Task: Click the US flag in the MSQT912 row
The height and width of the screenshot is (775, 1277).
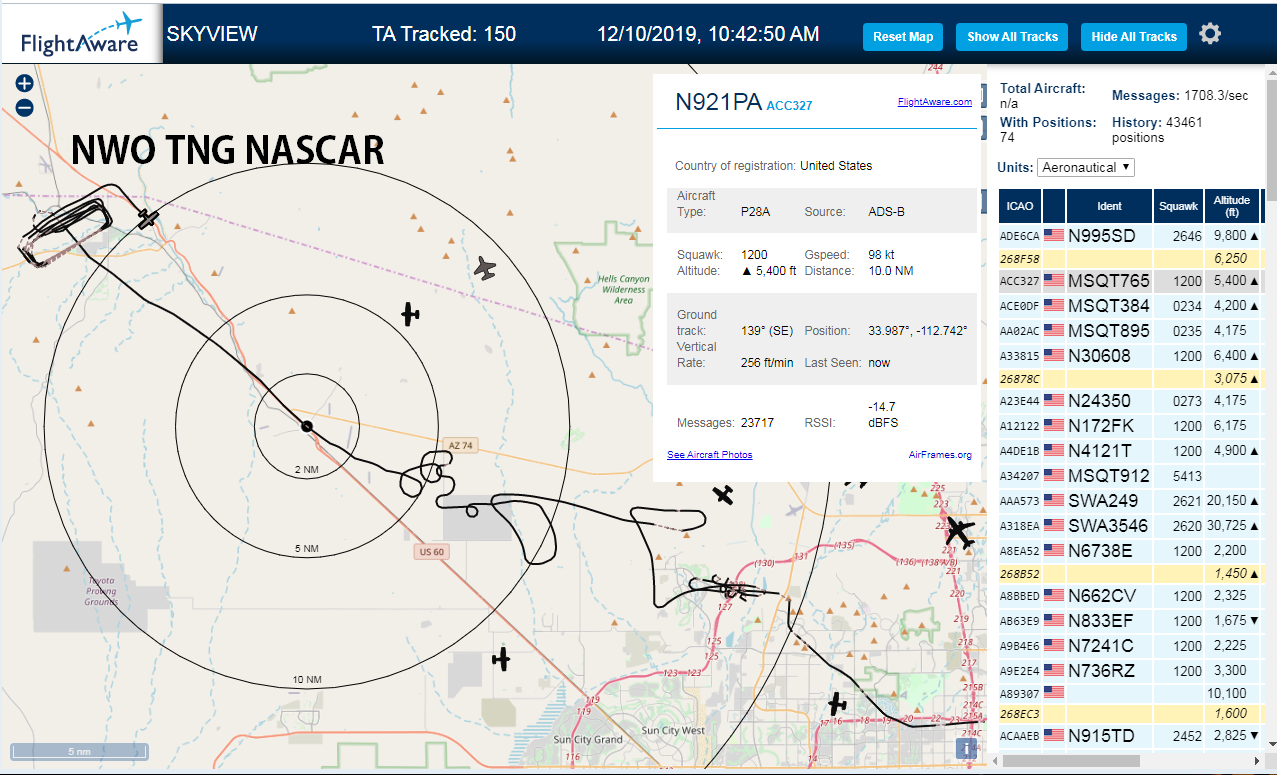Action: (1053, 476)
